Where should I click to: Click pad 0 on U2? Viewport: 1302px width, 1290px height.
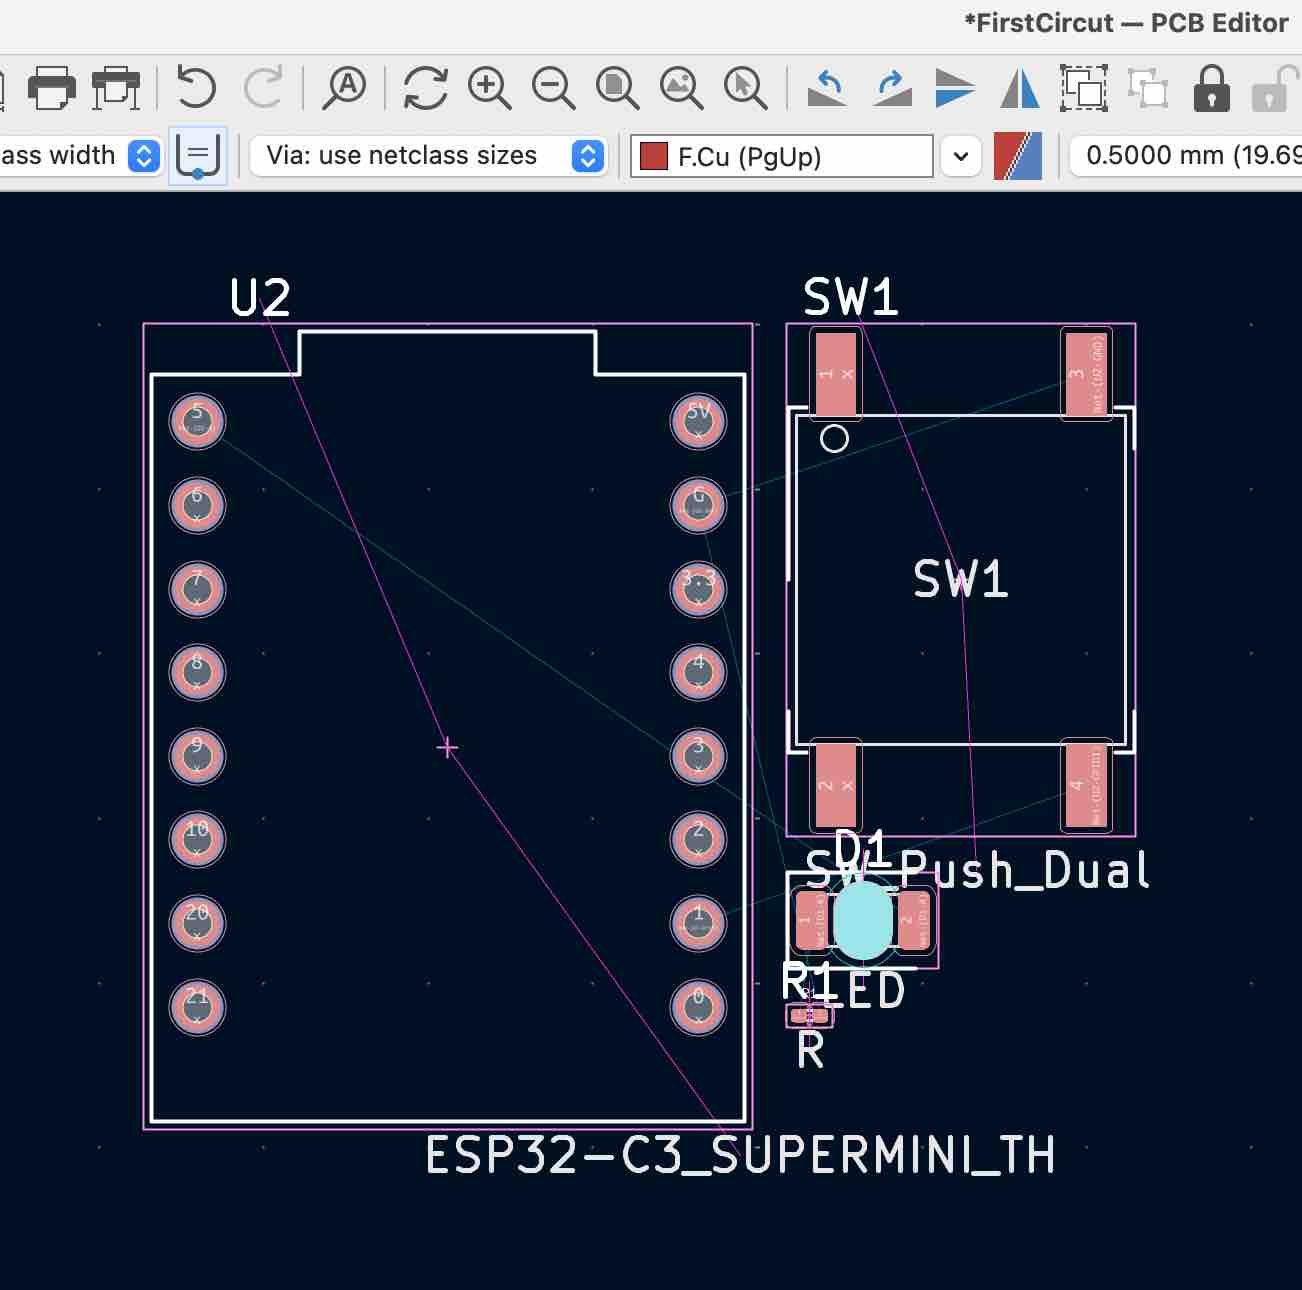[698, 1006]
